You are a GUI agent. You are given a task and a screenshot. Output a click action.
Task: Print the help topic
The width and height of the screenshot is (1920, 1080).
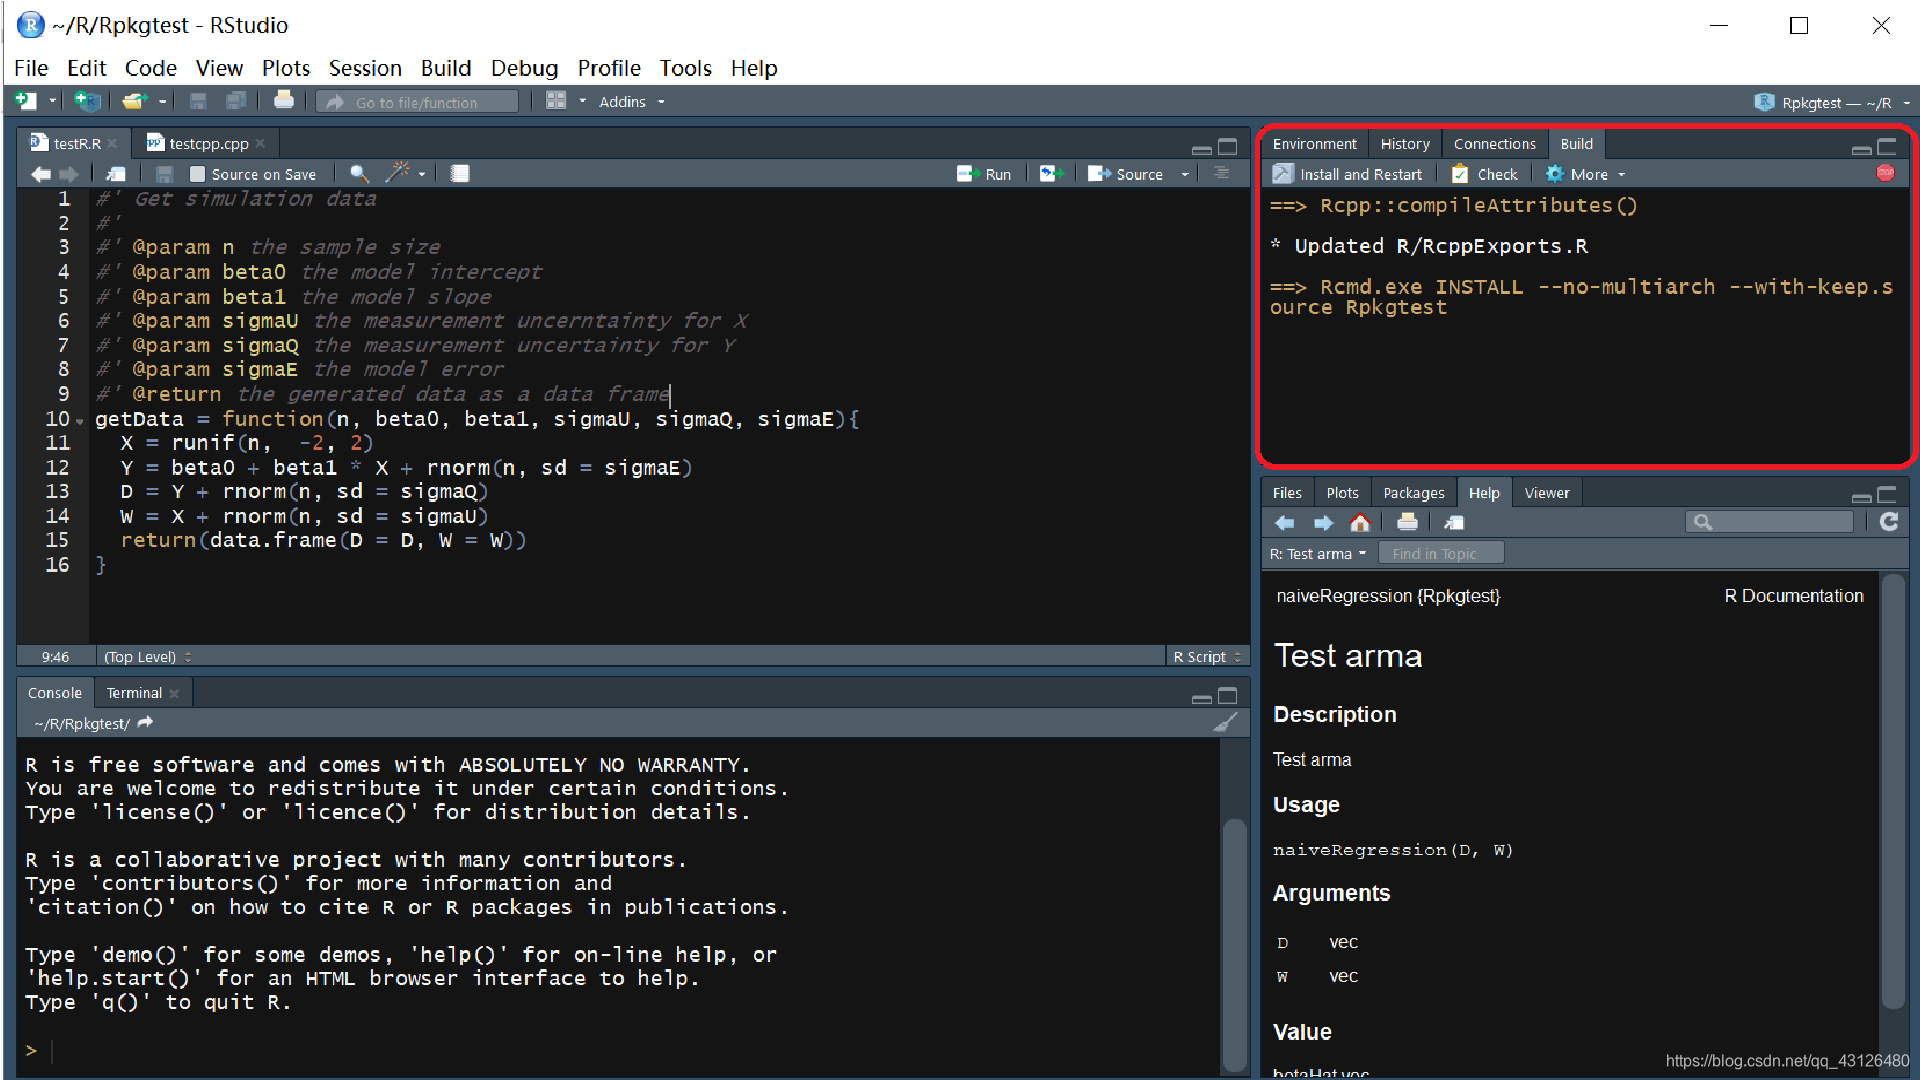point(1407,522)
